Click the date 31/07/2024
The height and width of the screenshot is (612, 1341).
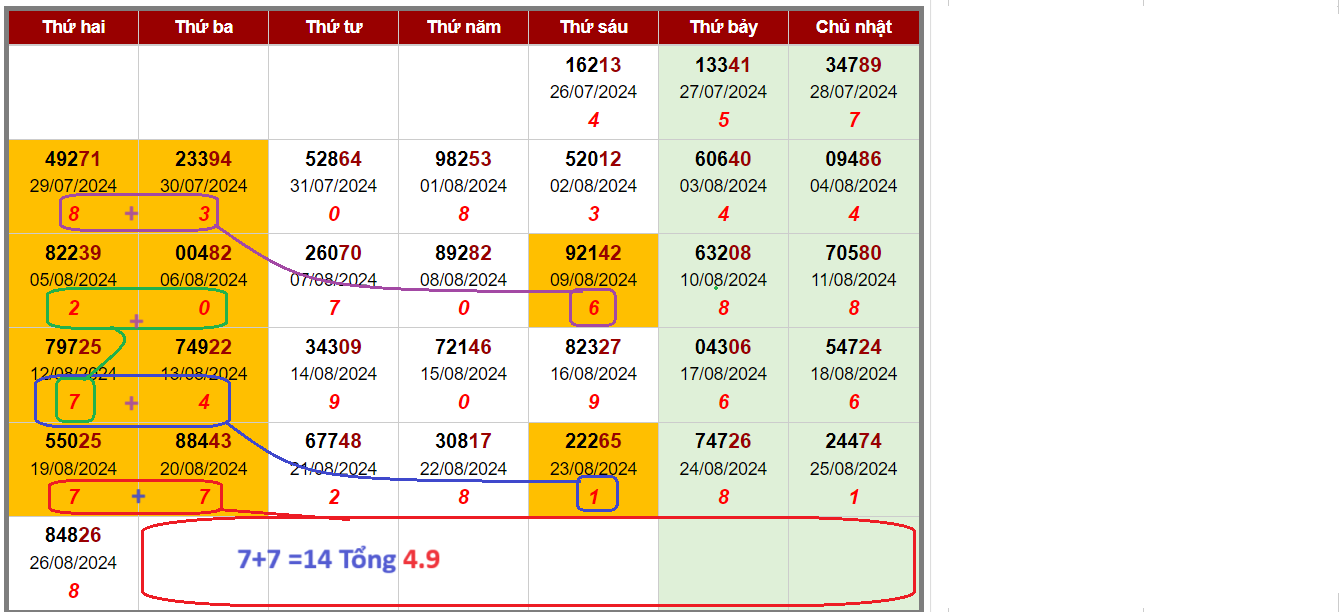pos(333,186)
